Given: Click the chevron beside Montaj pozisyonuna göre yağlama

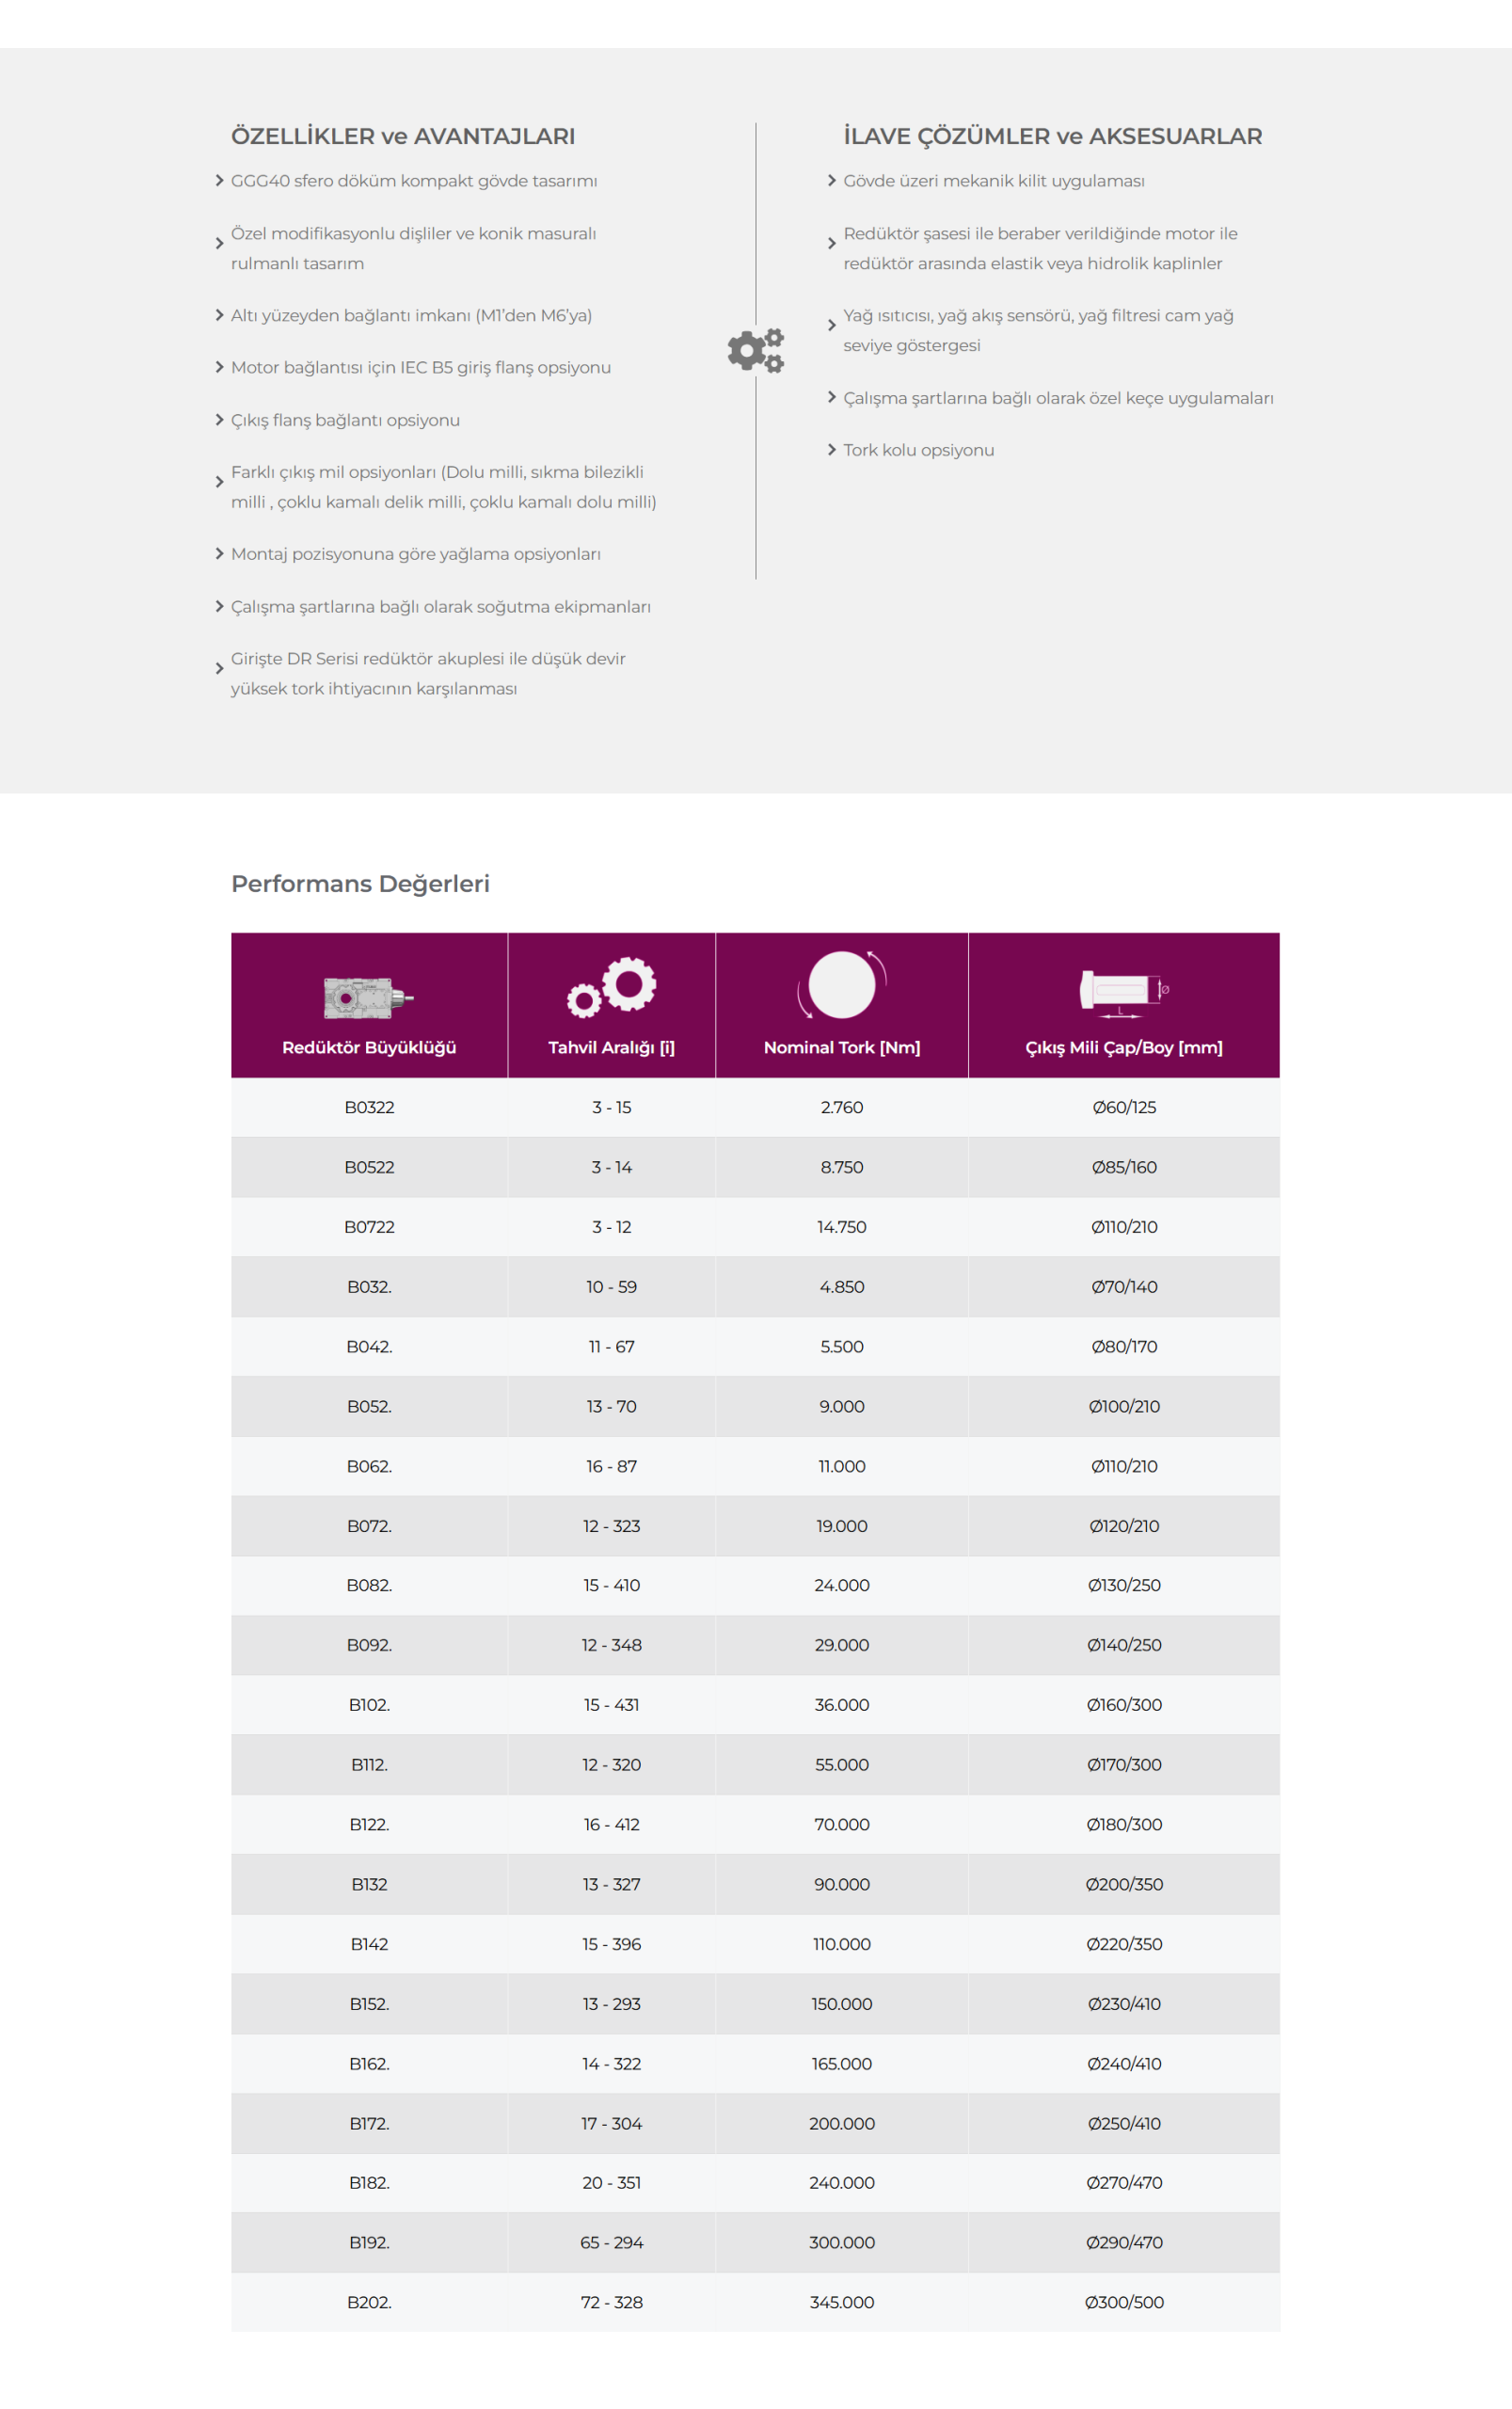Looking at the screenshot, I should pos(219,554).
